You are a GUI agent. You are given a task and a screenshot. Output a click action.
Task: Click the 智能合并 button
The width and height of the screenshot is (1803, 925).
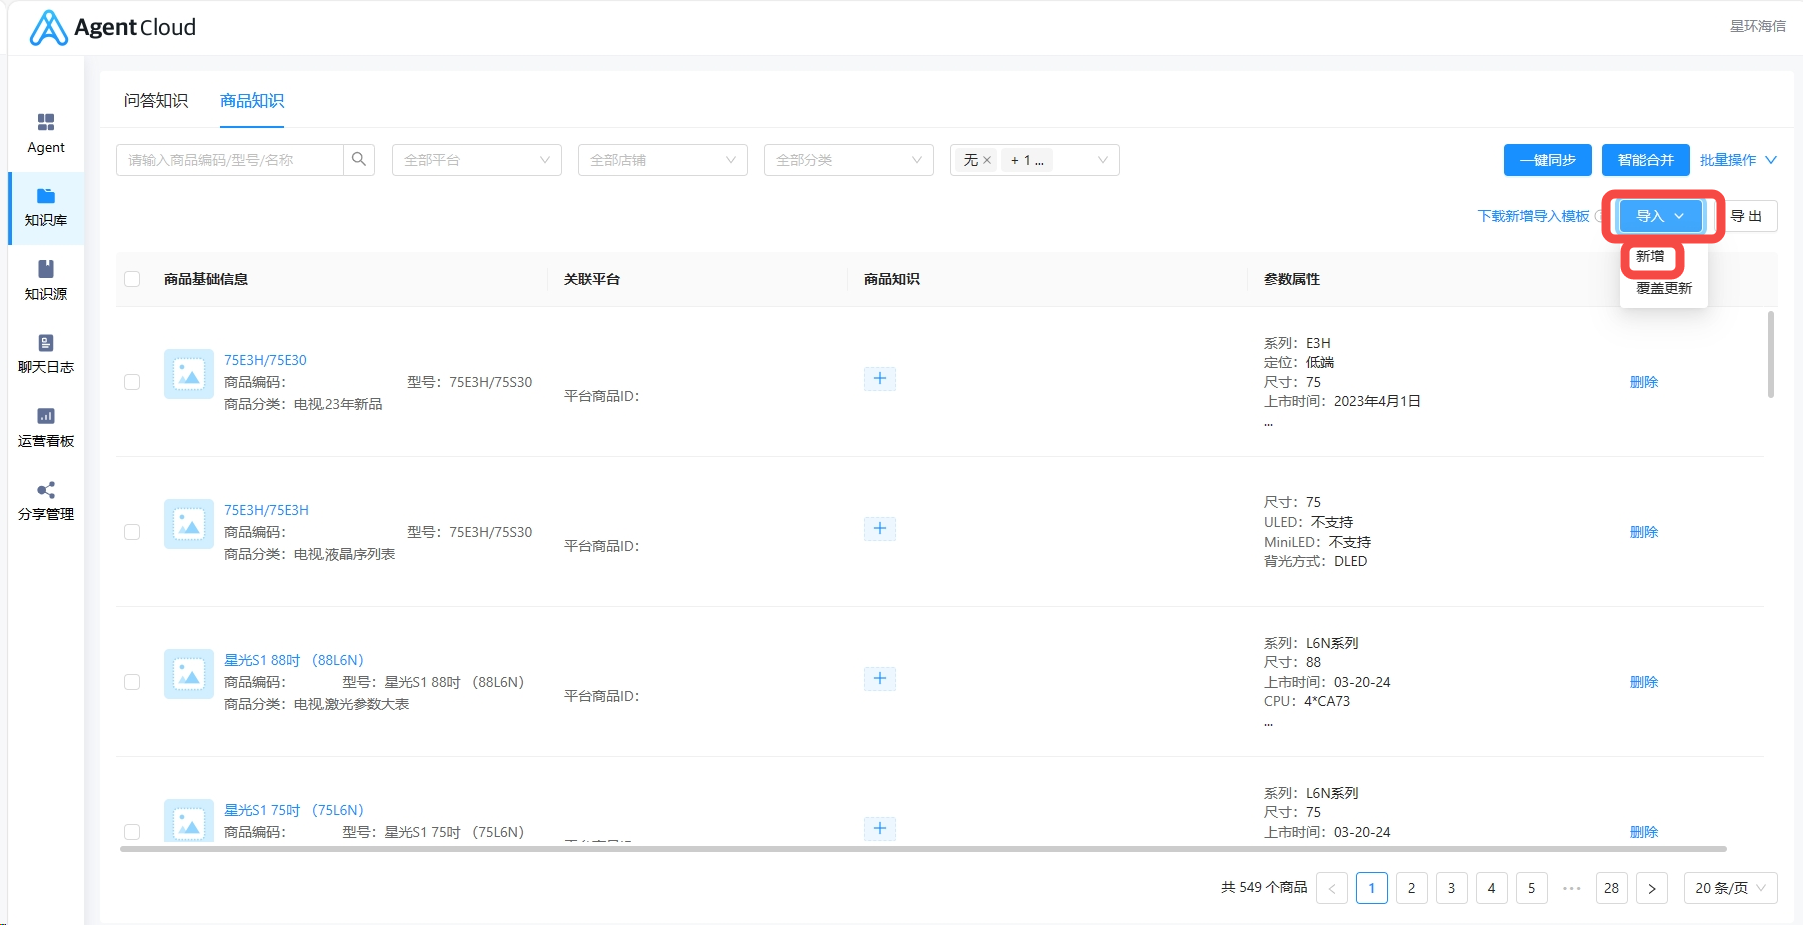pyautogui.click(x=1646, y=160)
